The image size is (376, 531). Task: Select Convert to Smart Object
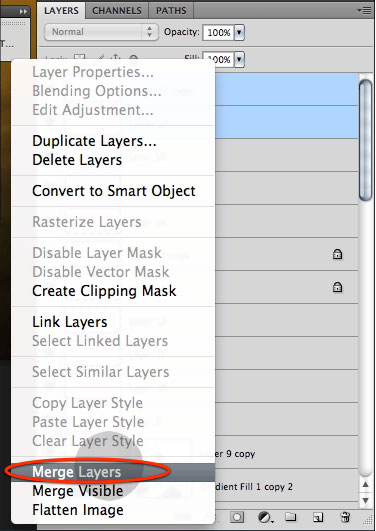coord(114,191)
